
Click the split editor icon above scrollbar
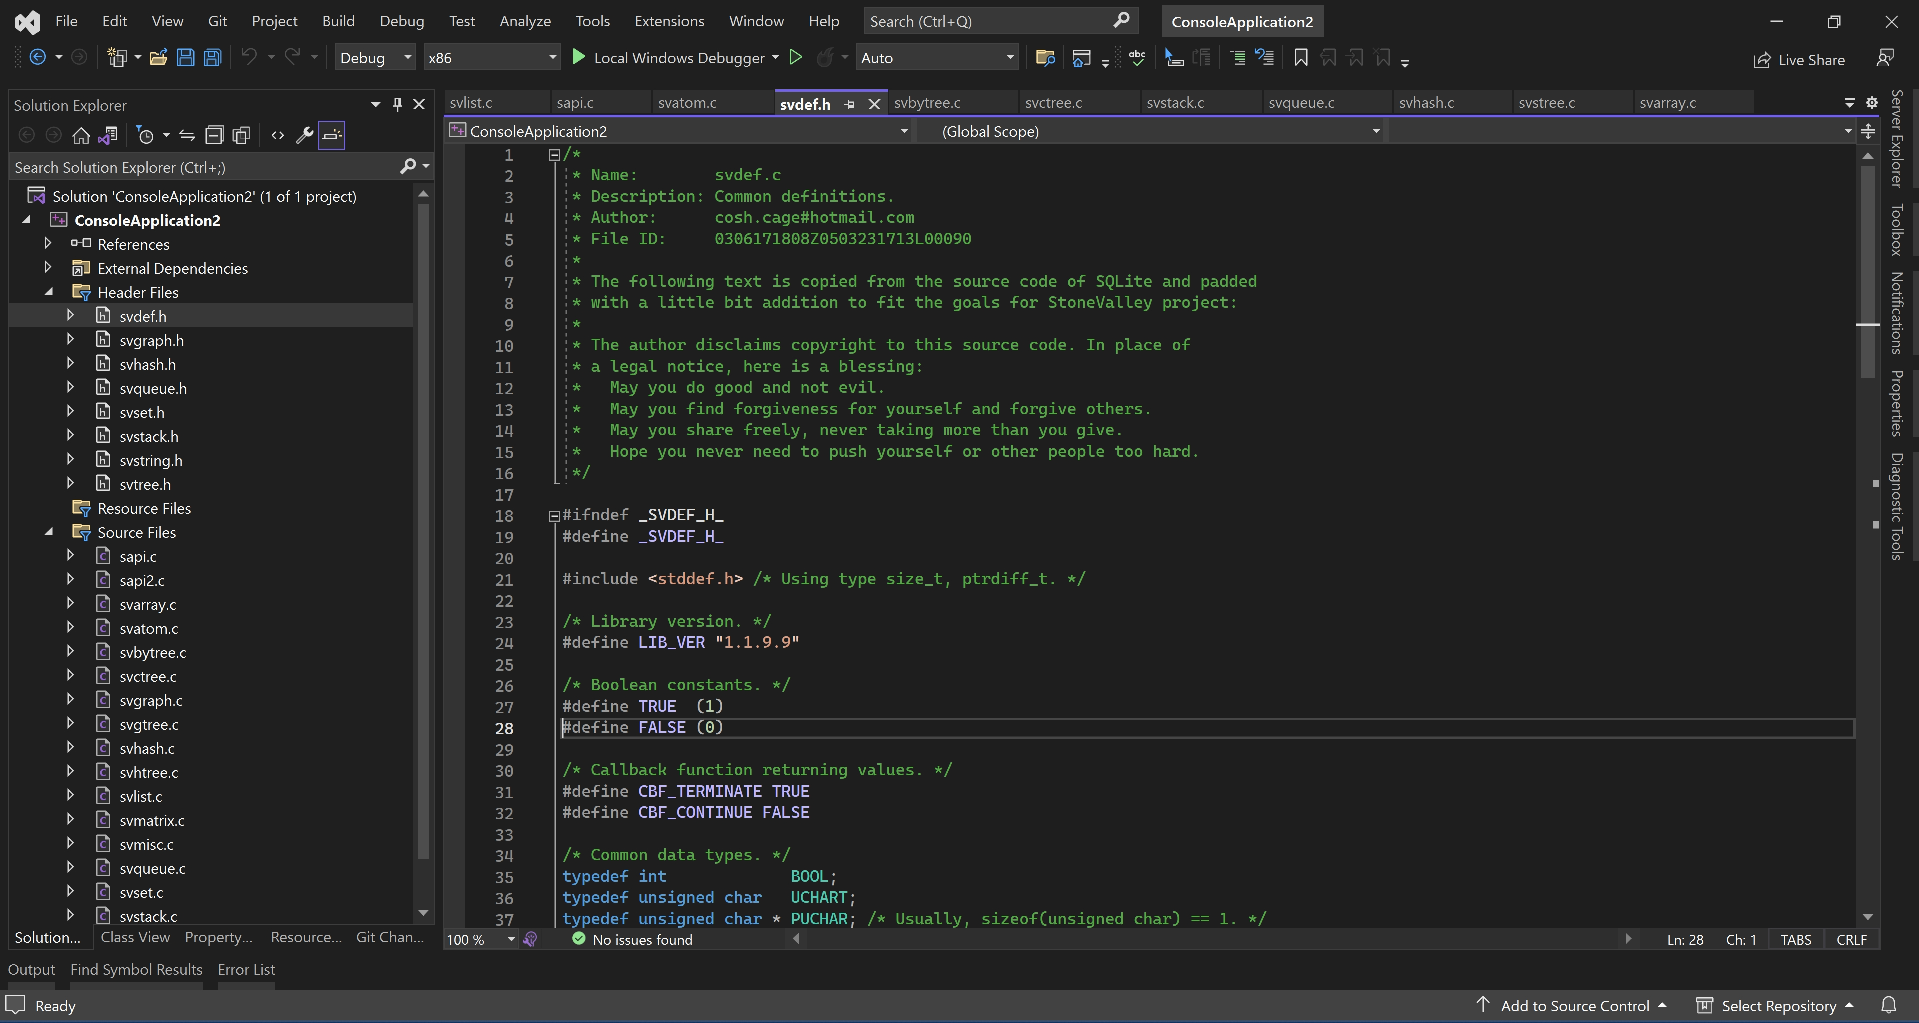point(1868,131)
